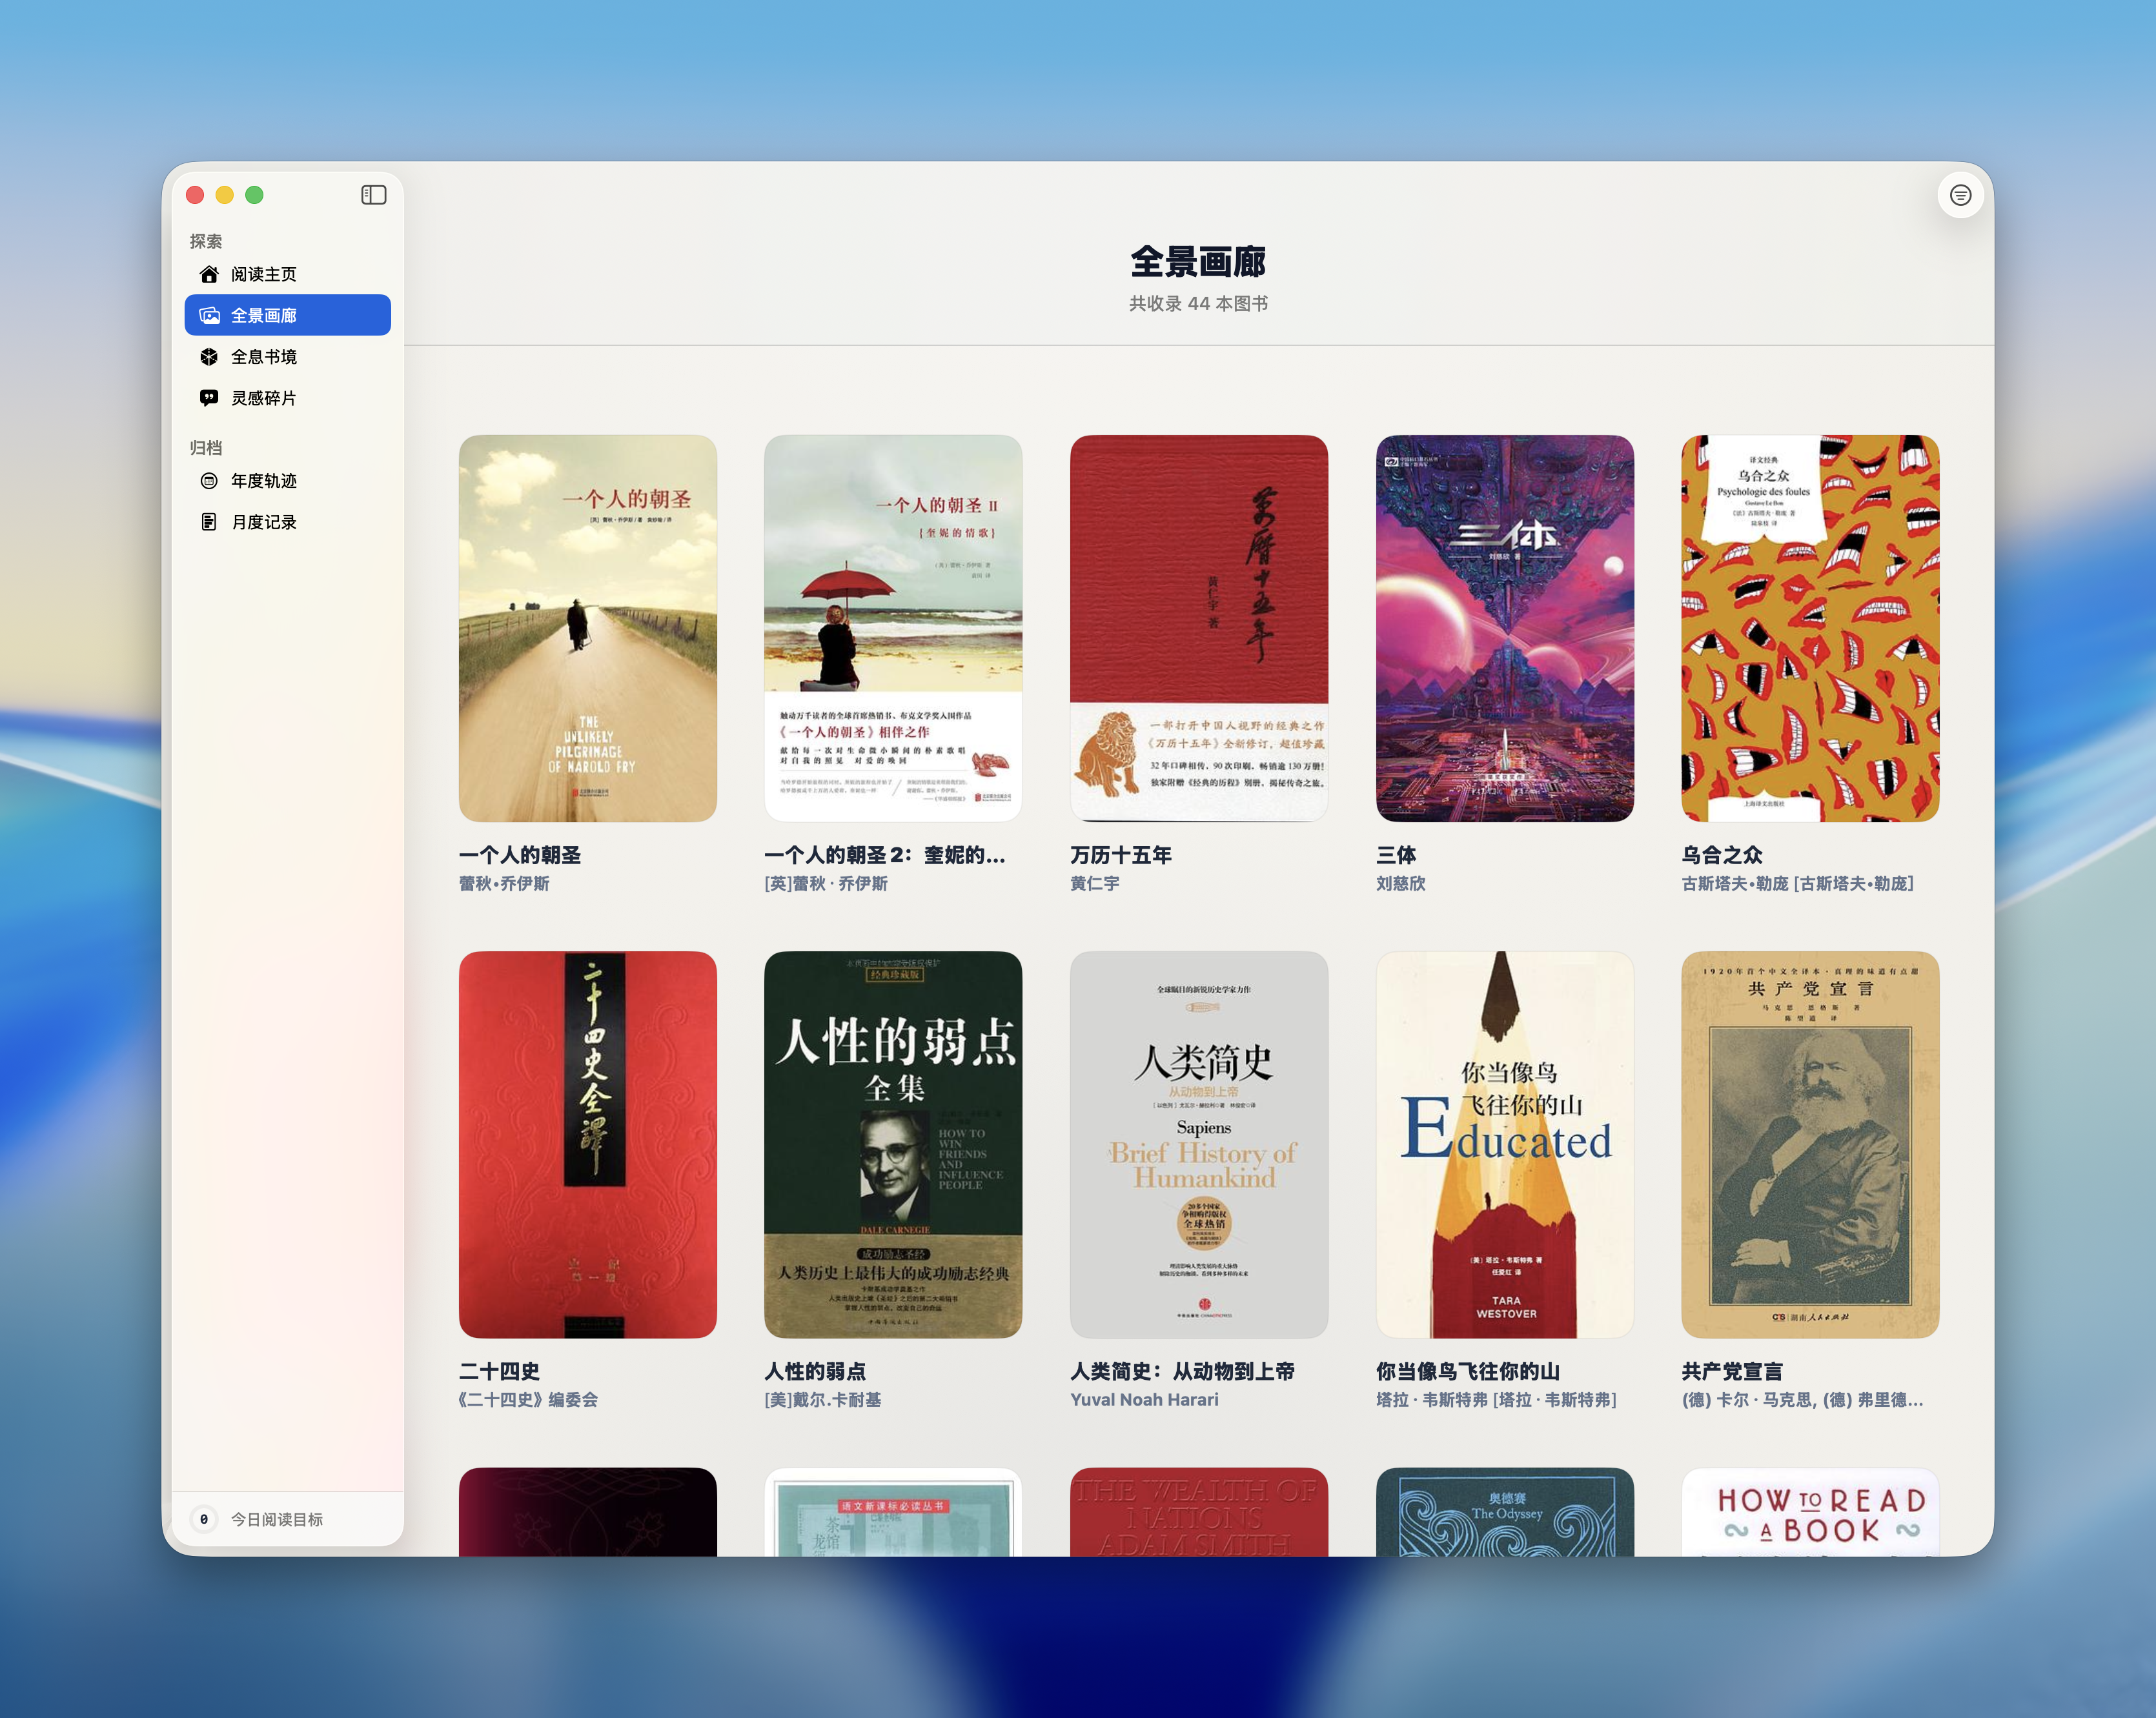Open the 人性的弱点 全集 cover

tap(893, 1144)
